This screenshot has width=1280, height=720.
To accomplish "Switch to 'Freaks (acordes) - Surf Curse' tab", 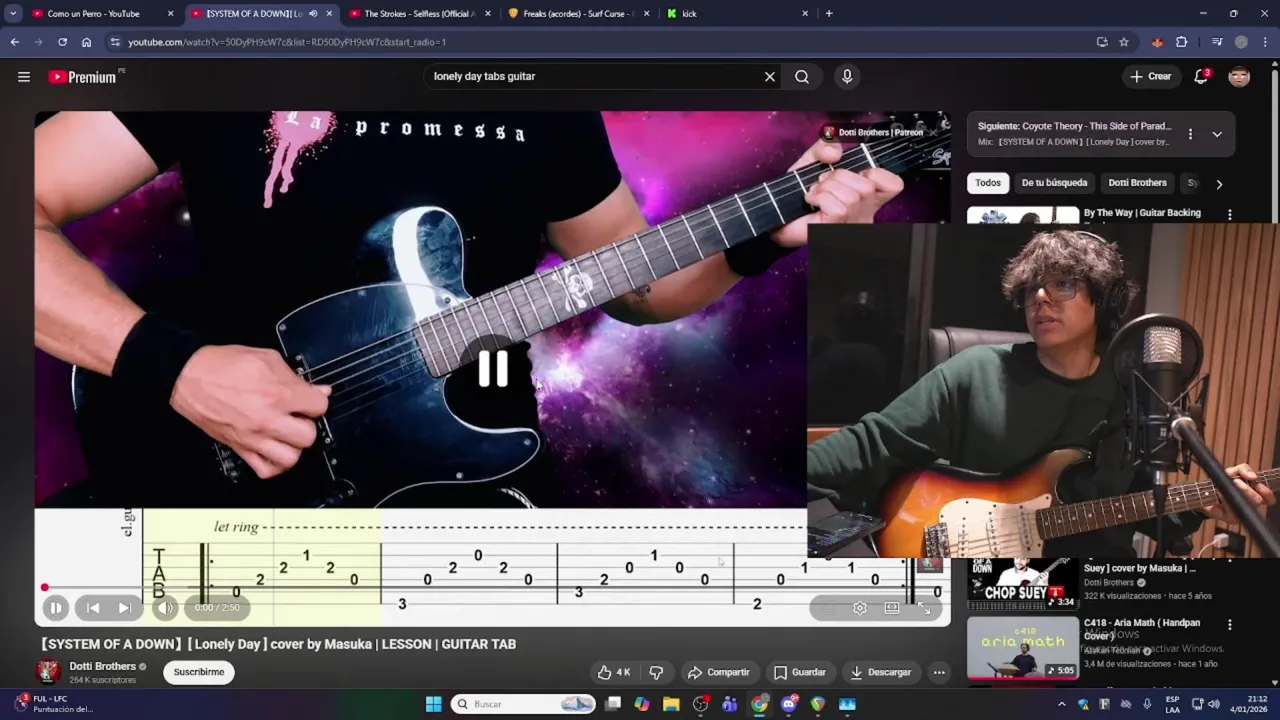I will [578, 14].
